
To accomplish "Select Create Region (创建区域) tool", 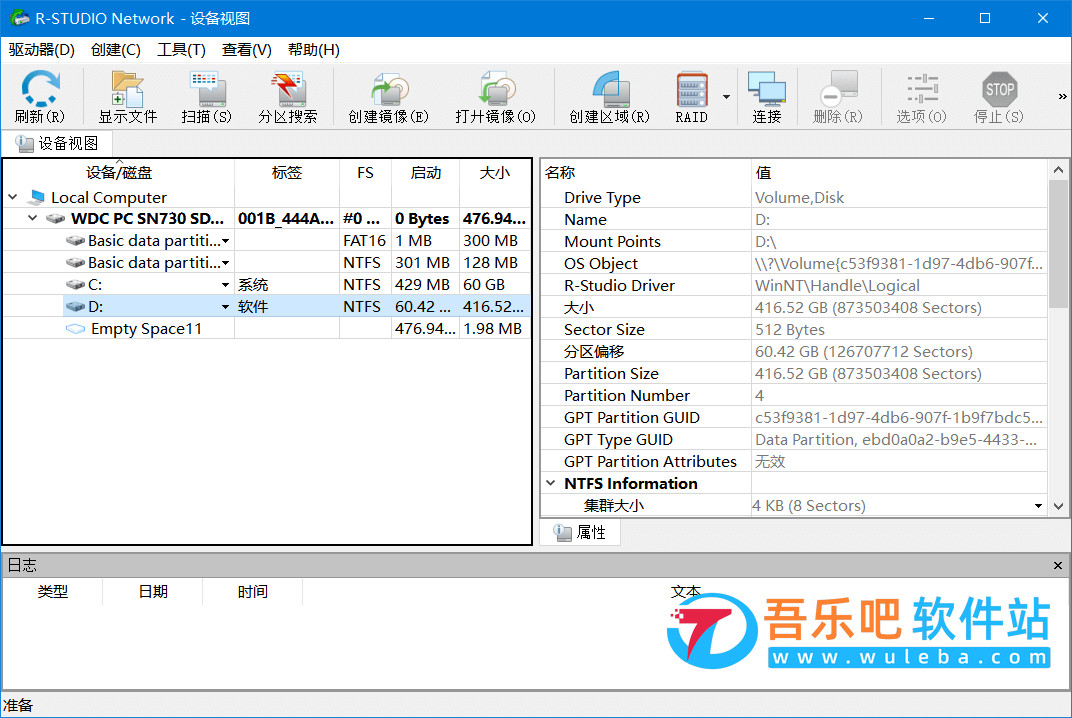I will coord(609,96).
